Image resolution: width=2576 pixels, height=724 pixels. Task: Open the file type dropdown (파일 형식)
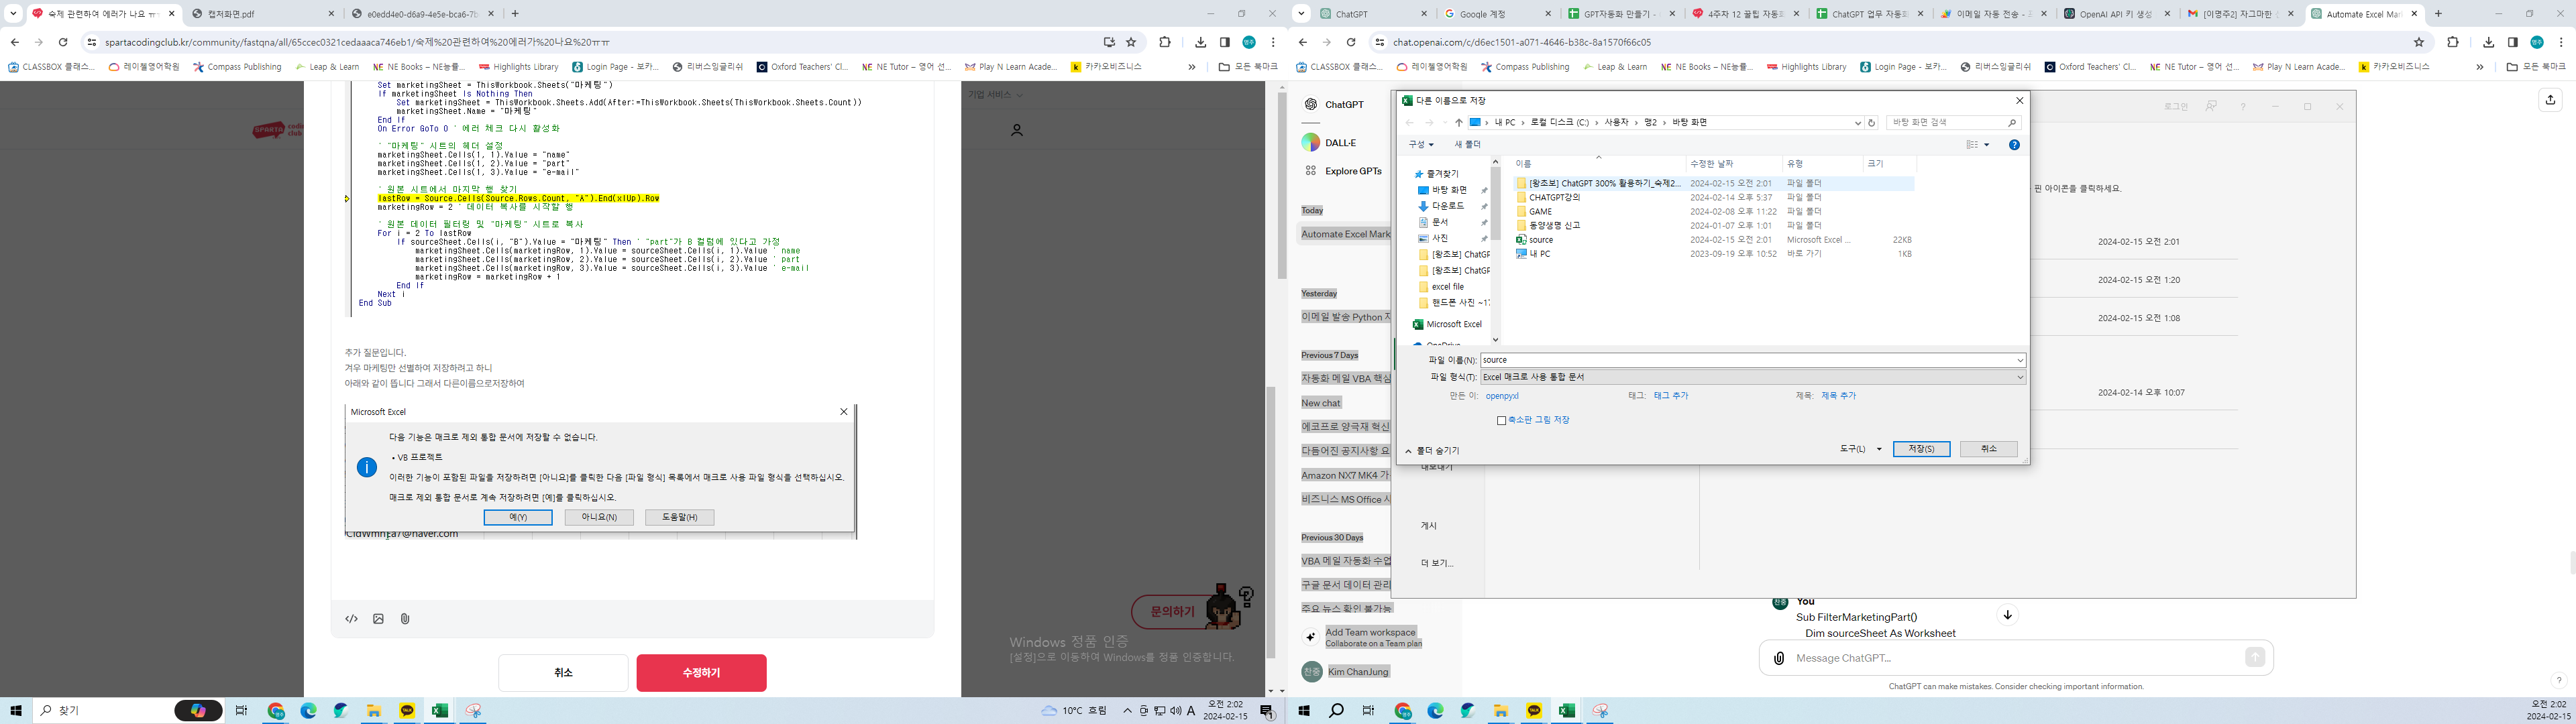coord(1753,377)
